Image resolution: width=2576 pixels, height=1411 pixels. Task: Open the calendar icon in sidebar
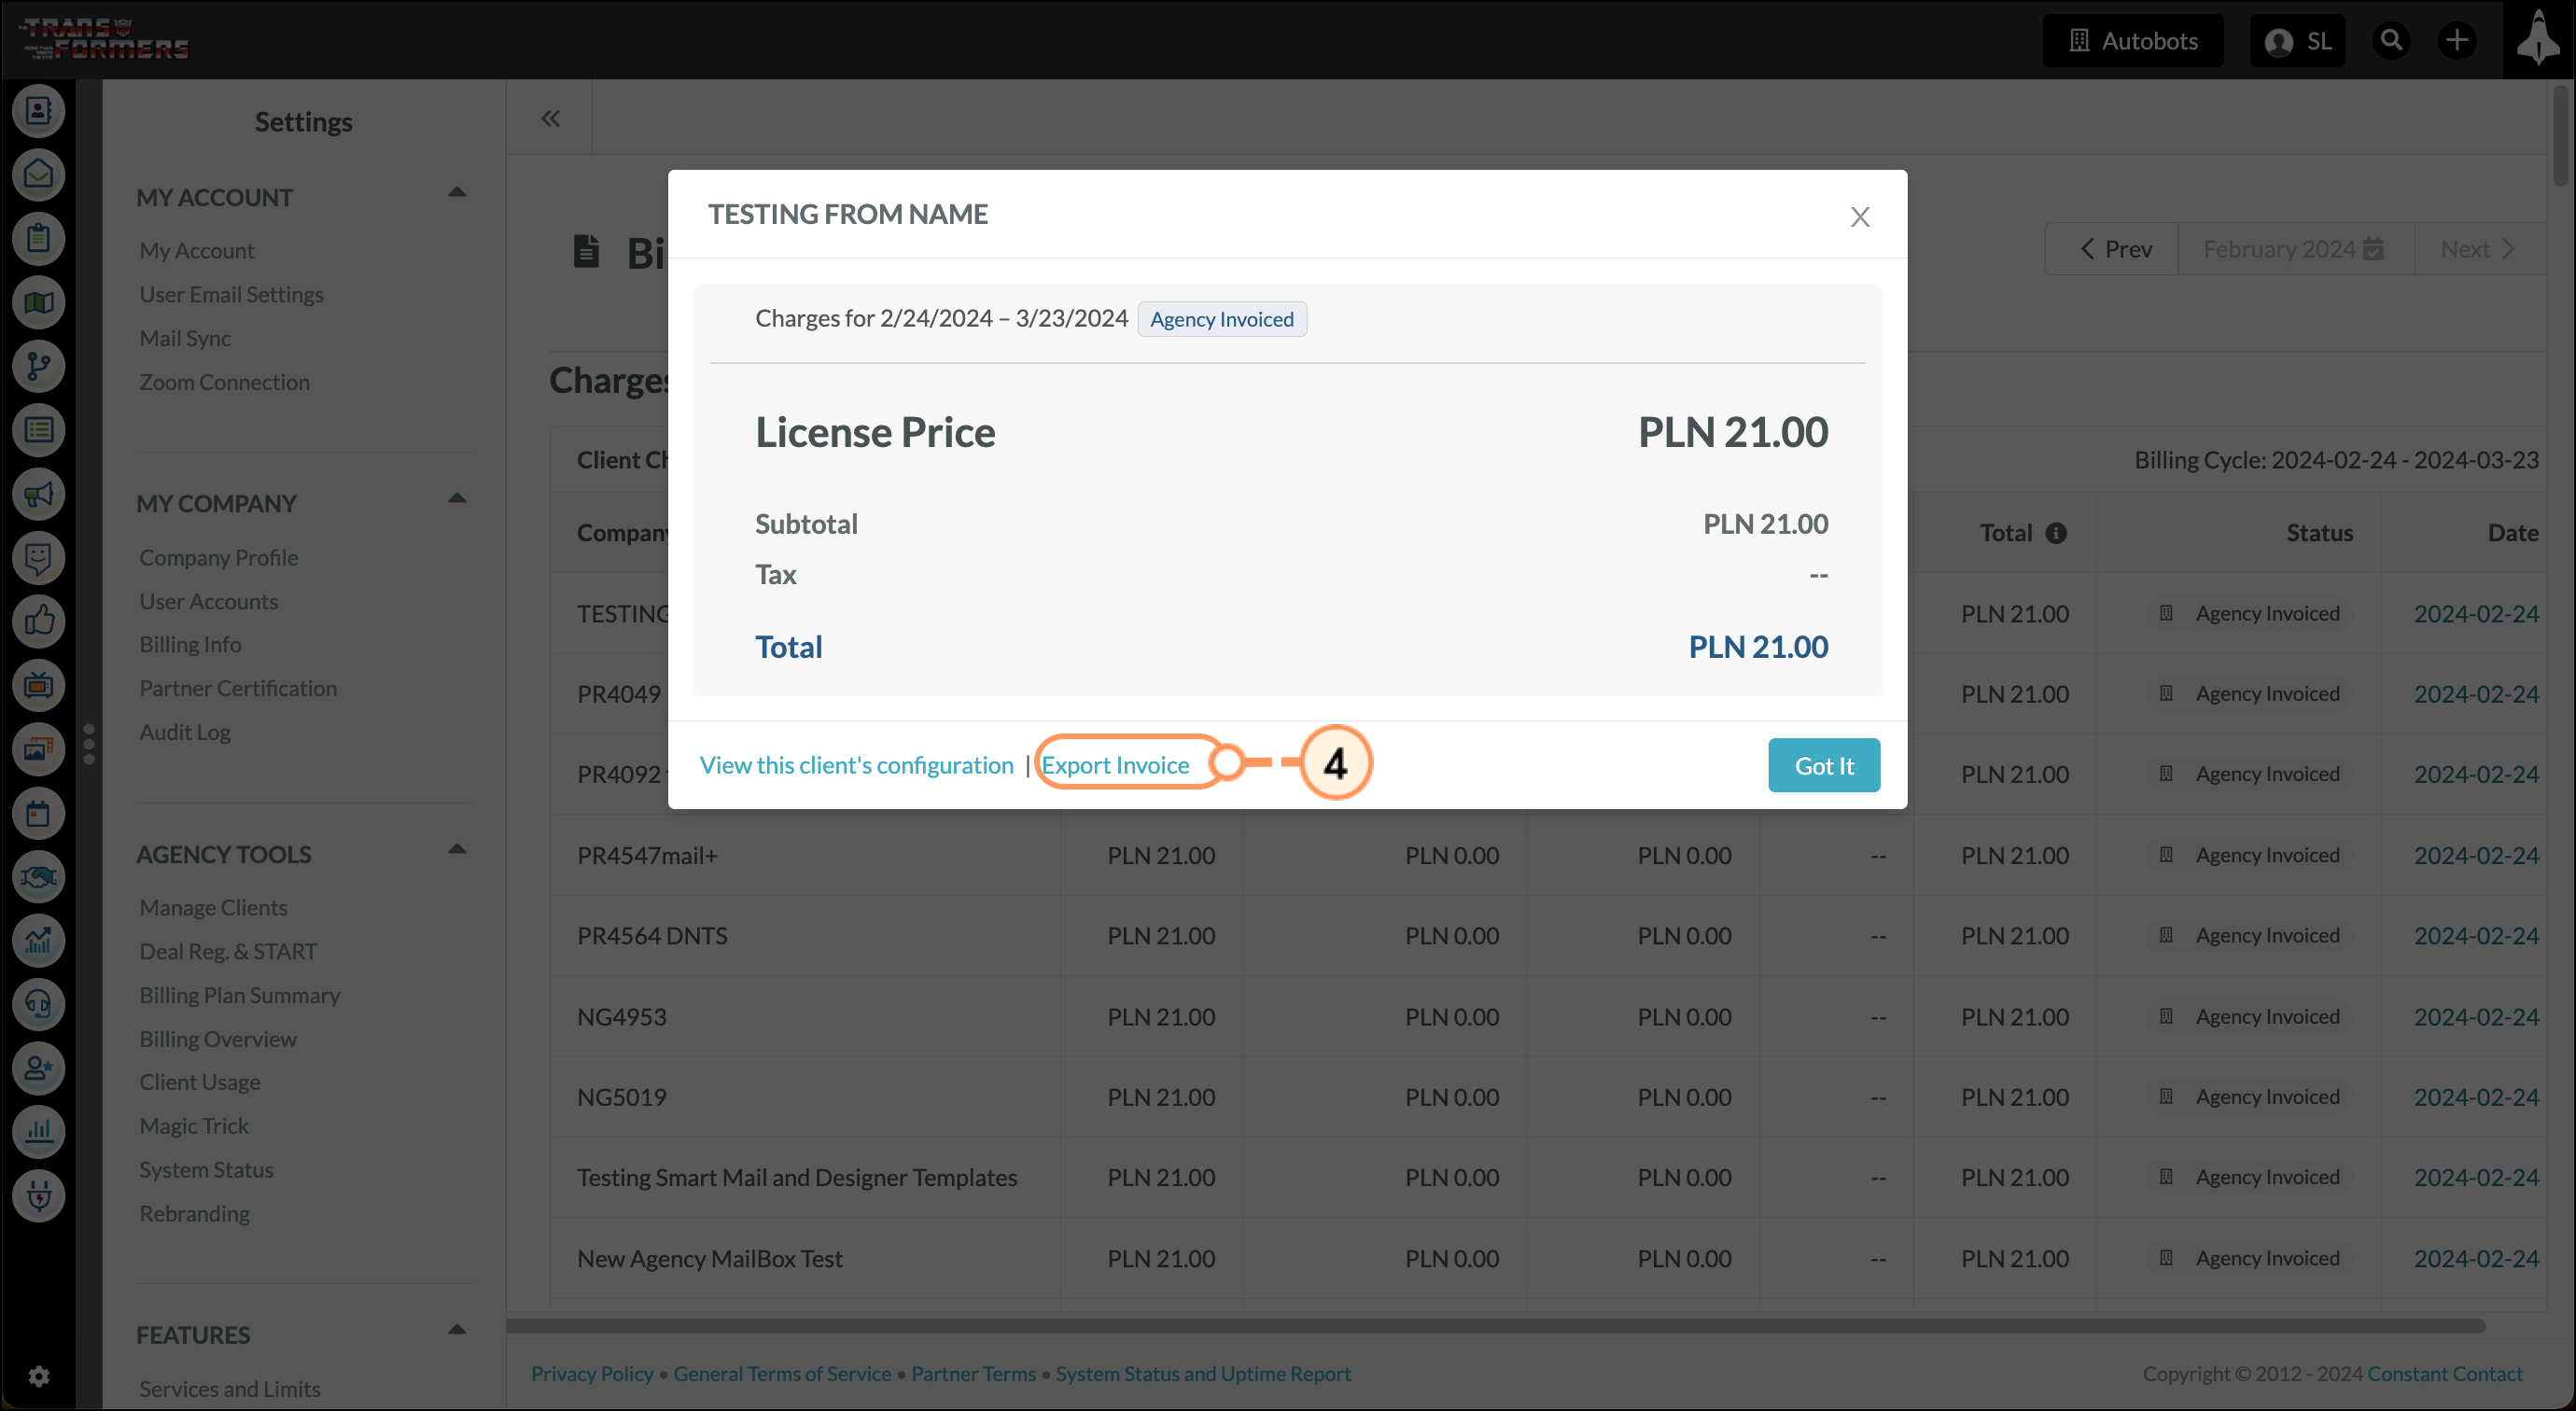click(x=38, y=814)
